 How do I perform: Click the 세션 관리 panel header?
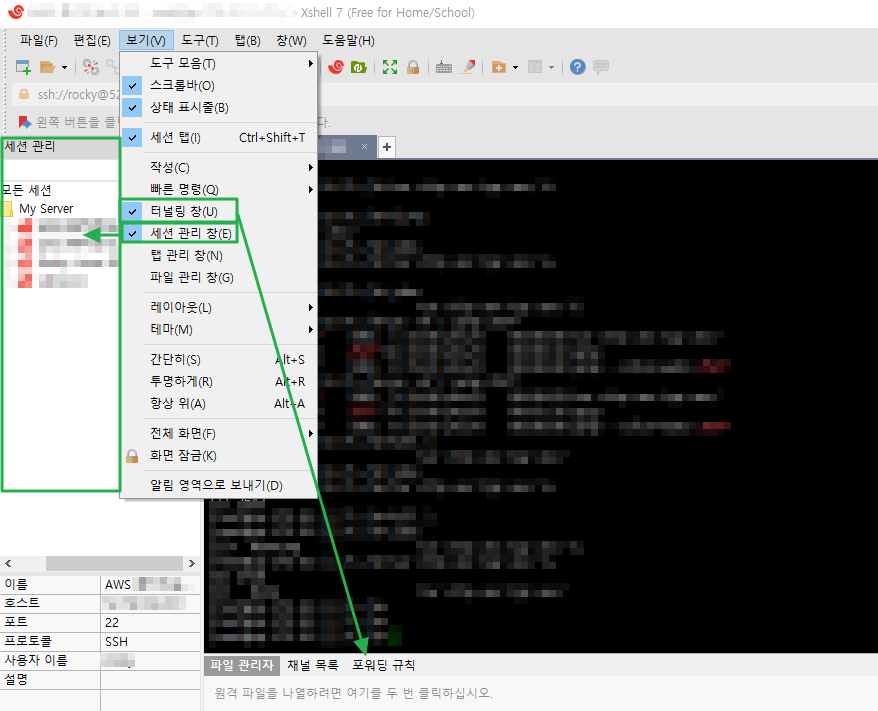[x=60, y=147]
